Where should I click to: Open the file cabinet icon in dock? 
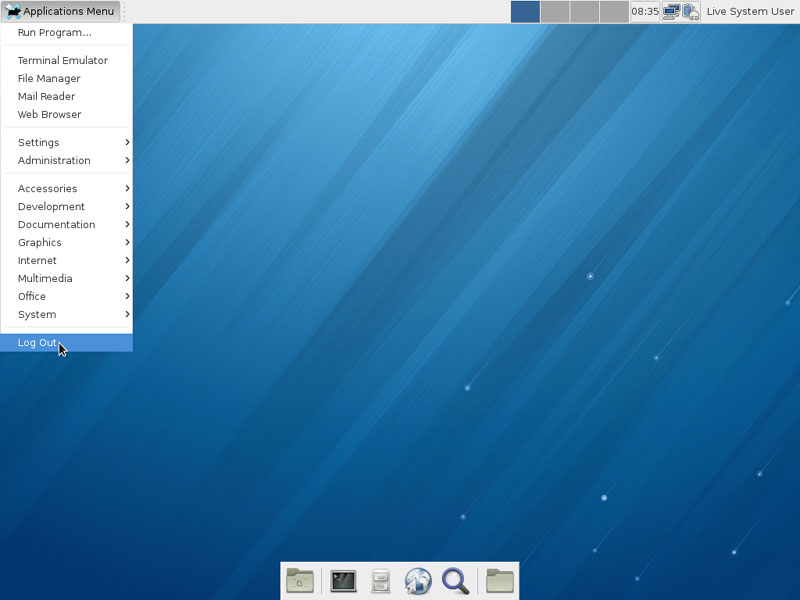click(x=381, y=581)
